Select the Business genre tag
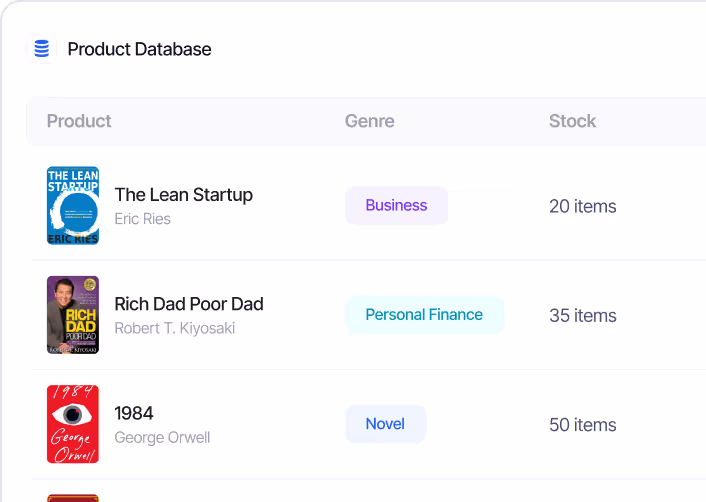706x502 pixels. [x=396, y=205]
